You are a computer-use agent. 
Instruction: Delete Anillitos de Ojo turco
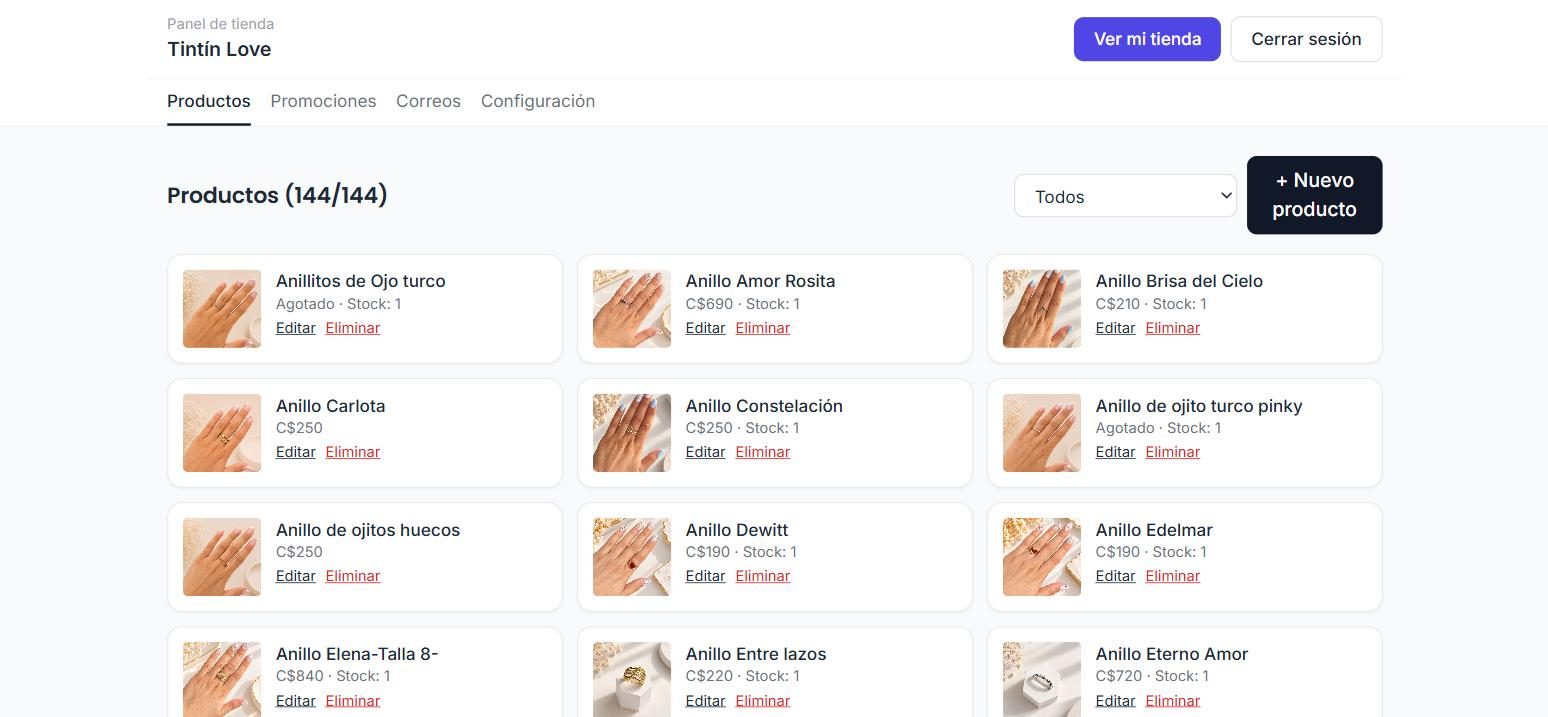click(352, 328)
